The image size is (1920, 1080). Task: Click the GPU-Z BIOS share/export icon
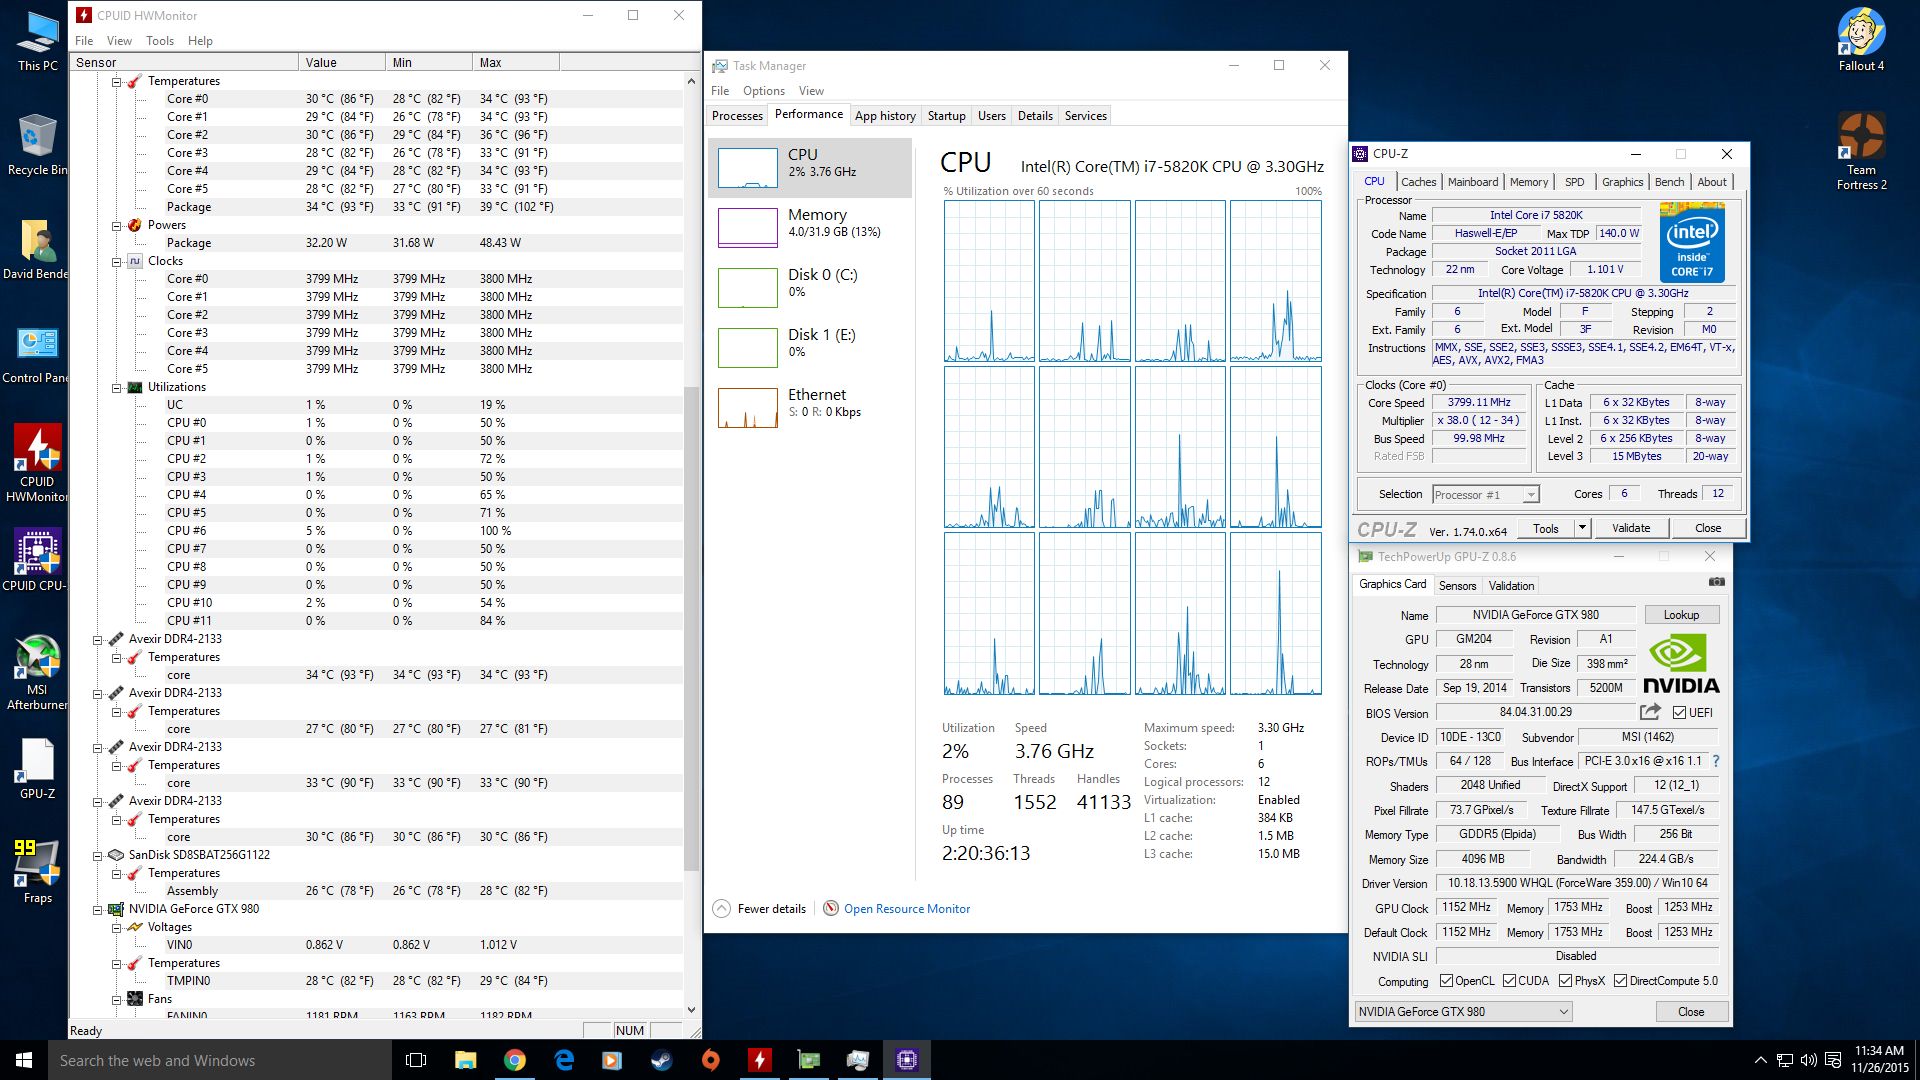1650,712
